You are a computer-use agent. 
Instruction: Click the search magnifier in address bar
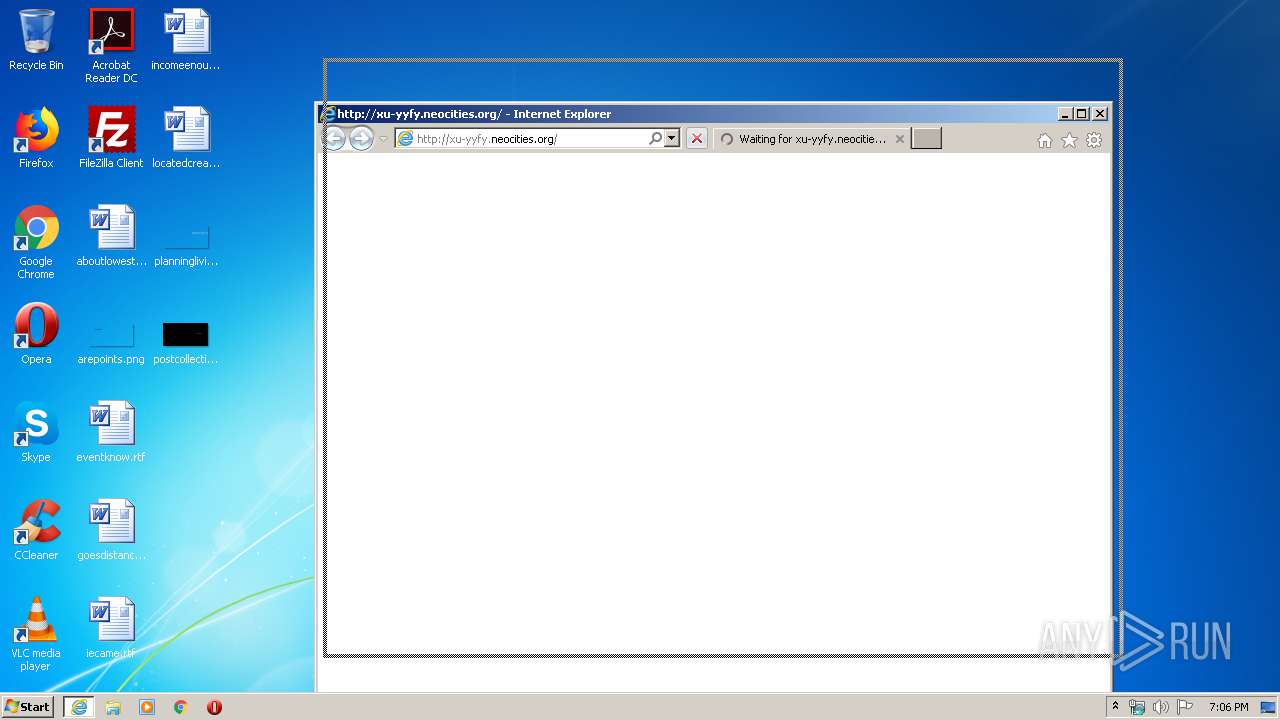(655, 139)
